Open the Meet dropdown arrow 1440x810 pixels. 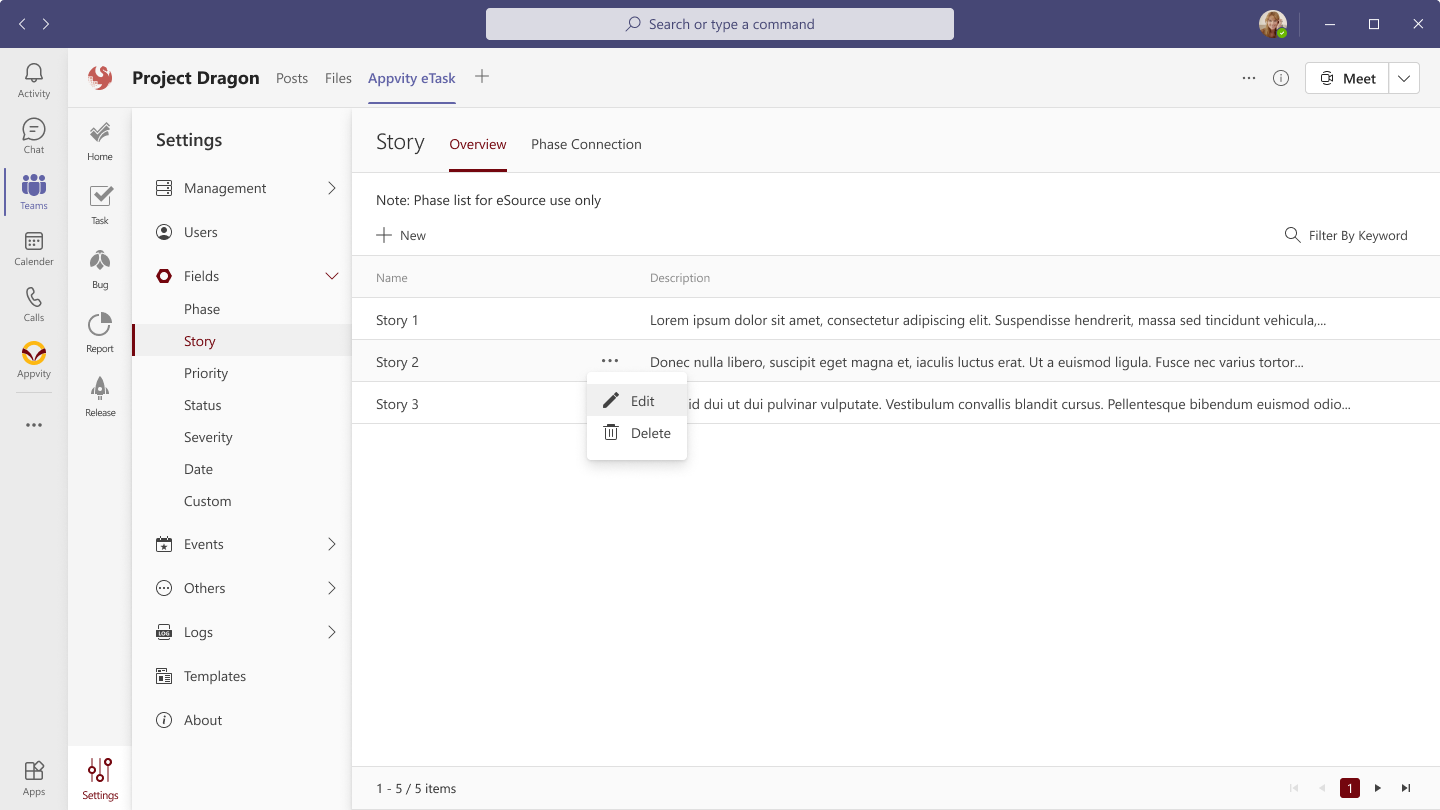[1404, 78]
